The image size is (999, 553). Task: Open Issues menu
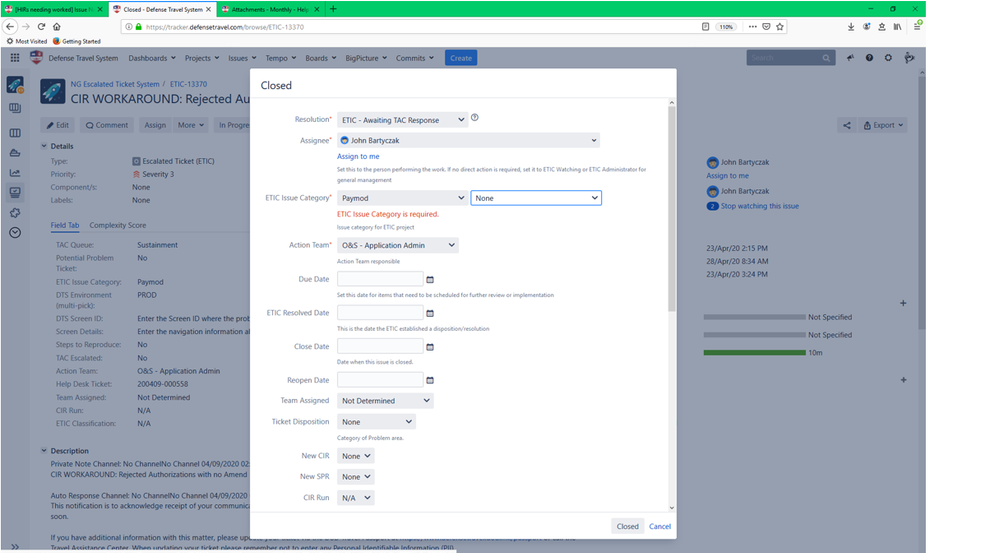[242, 58]
